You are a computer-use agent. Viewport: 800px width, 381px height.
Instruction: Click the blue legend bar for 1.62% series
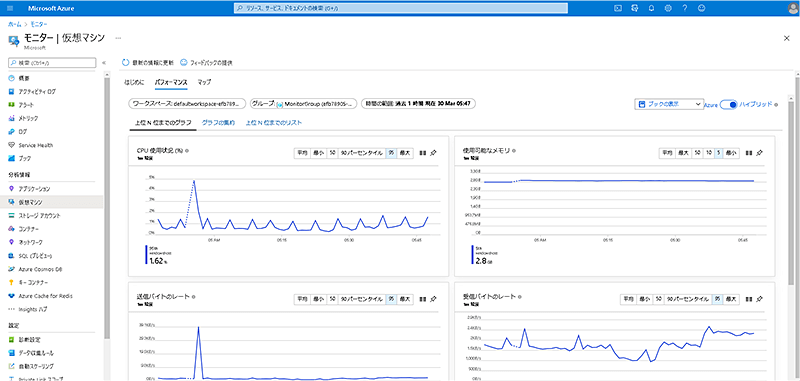pyautogui.click(x=146, y=255)
